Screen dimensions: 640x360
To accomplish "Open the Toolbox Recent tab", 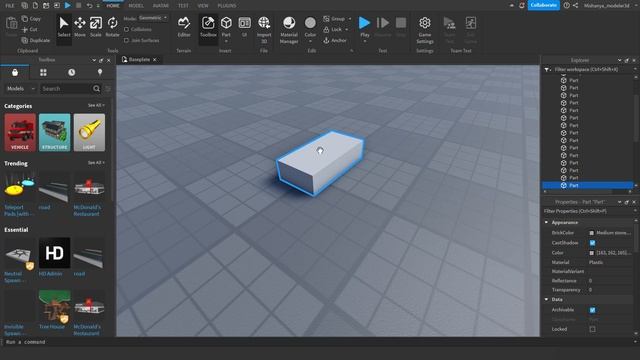I will click(x=71, y=72).
